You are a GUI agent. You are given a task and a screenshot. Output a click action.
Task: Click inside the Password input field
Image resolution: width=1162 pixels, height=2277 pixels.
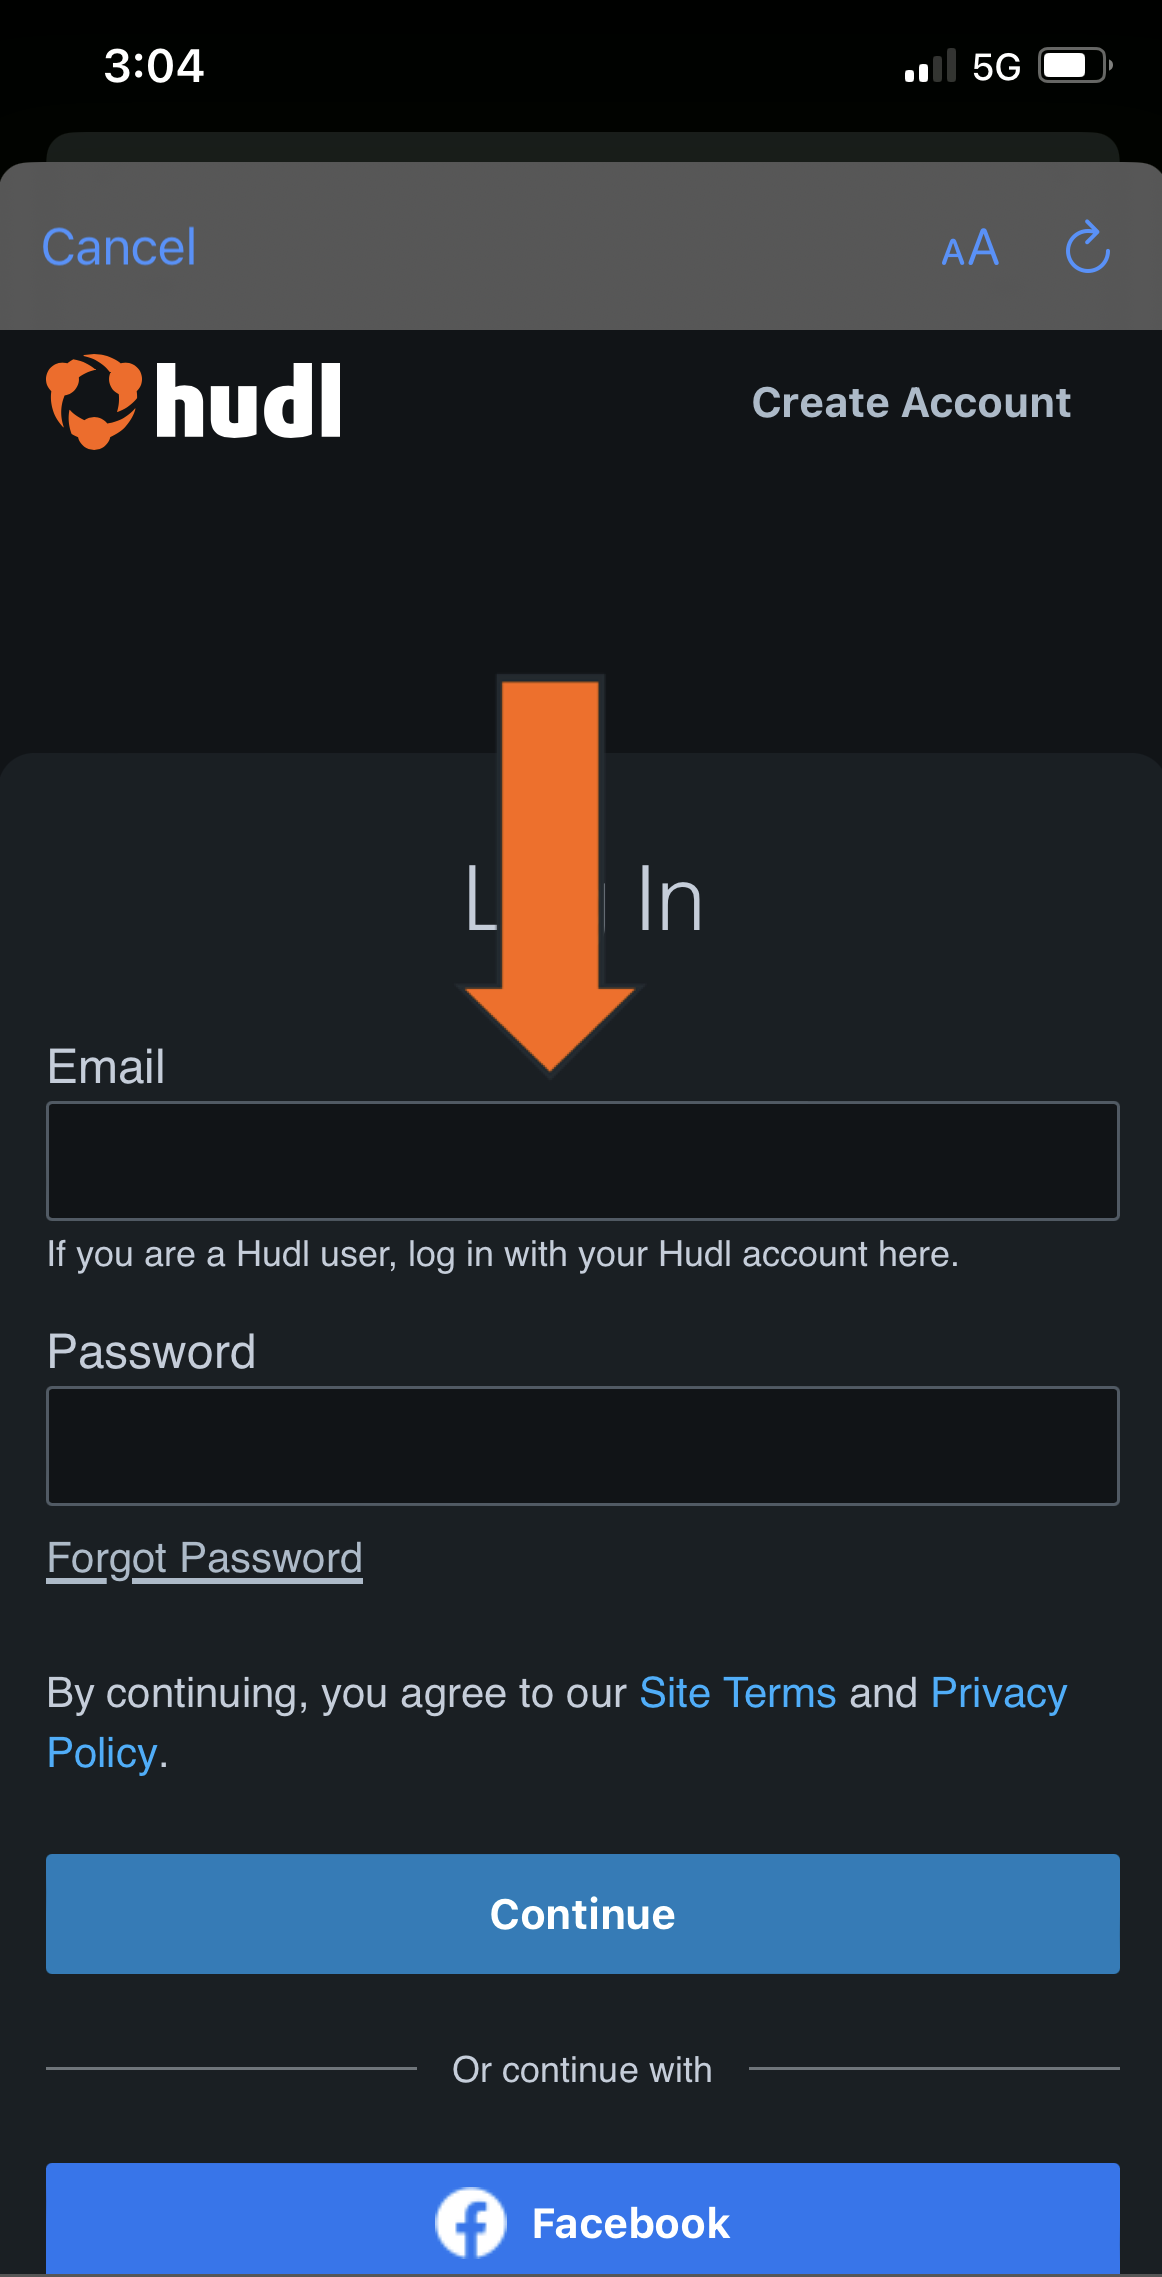pyautogui.click(x=581, y=1446)
